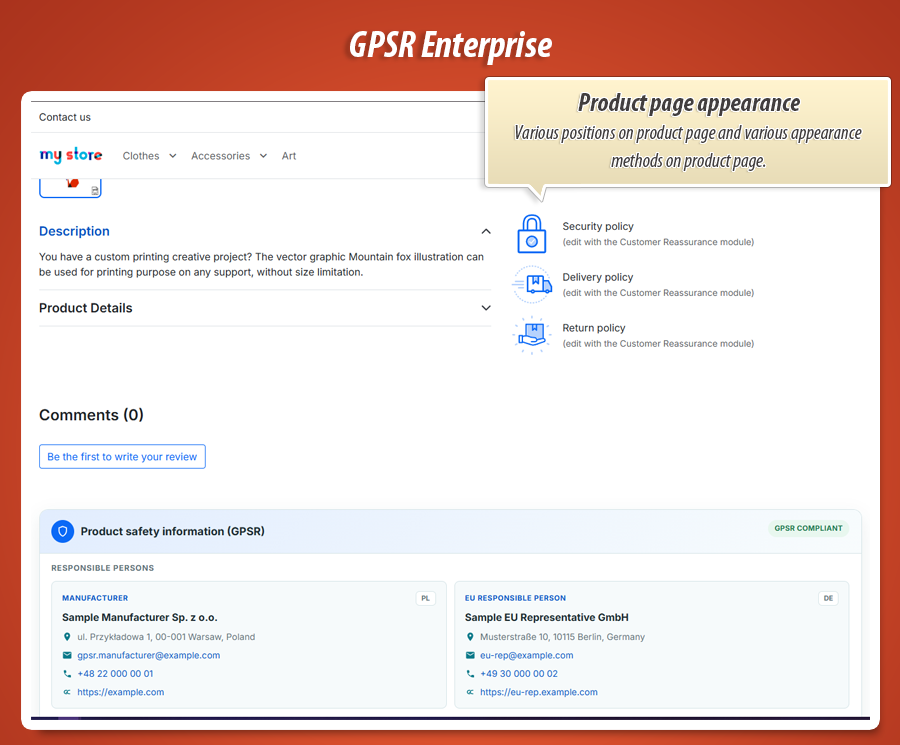Click the Delivery policy truck icon

coord(532,284)
